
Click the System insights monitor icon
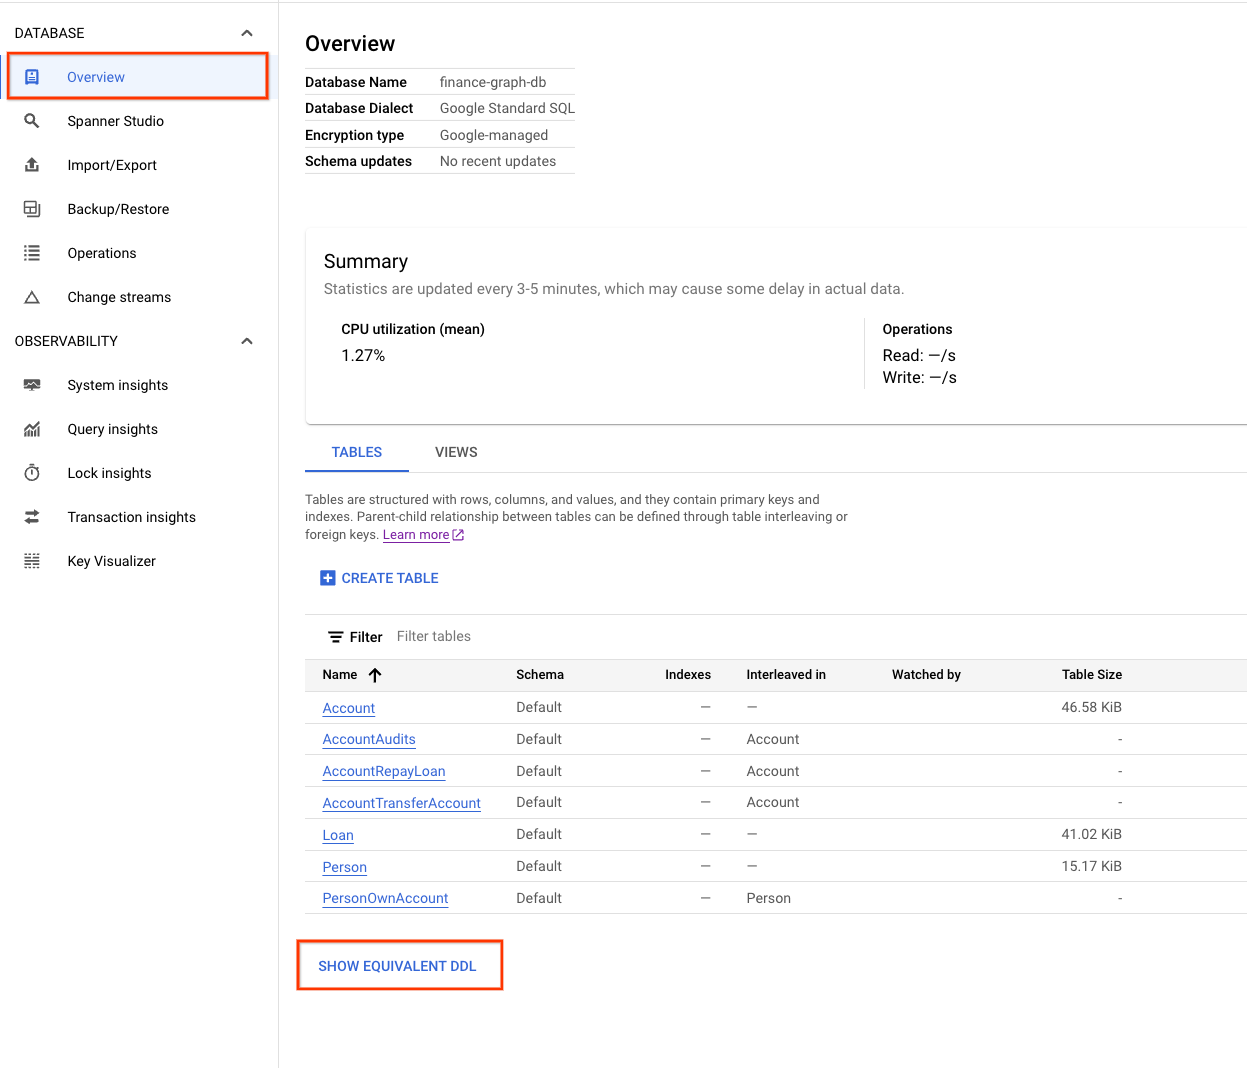32,385
